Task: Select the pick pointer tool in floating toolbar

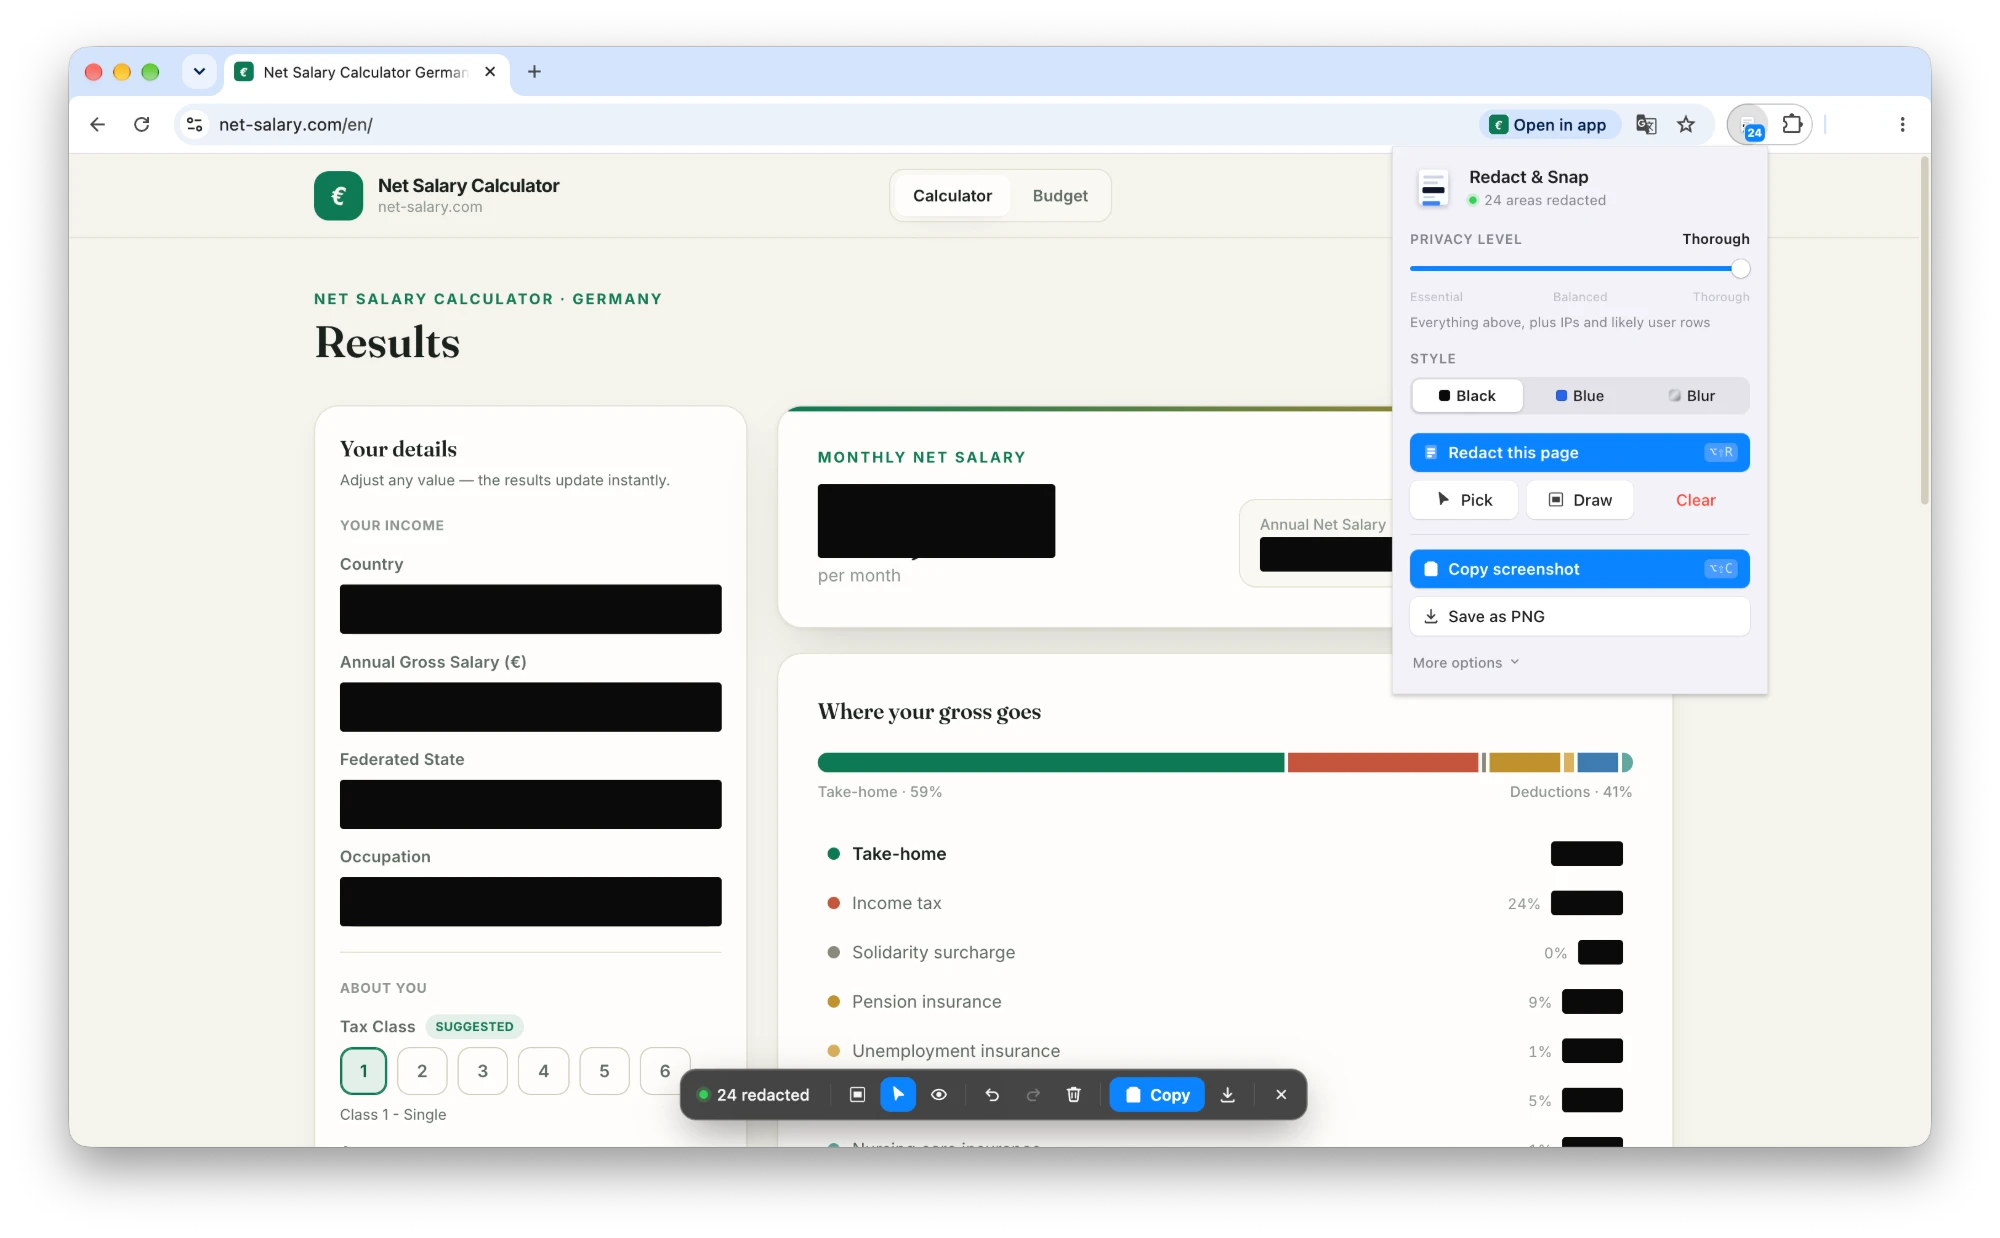Action: coord(898,1094)
